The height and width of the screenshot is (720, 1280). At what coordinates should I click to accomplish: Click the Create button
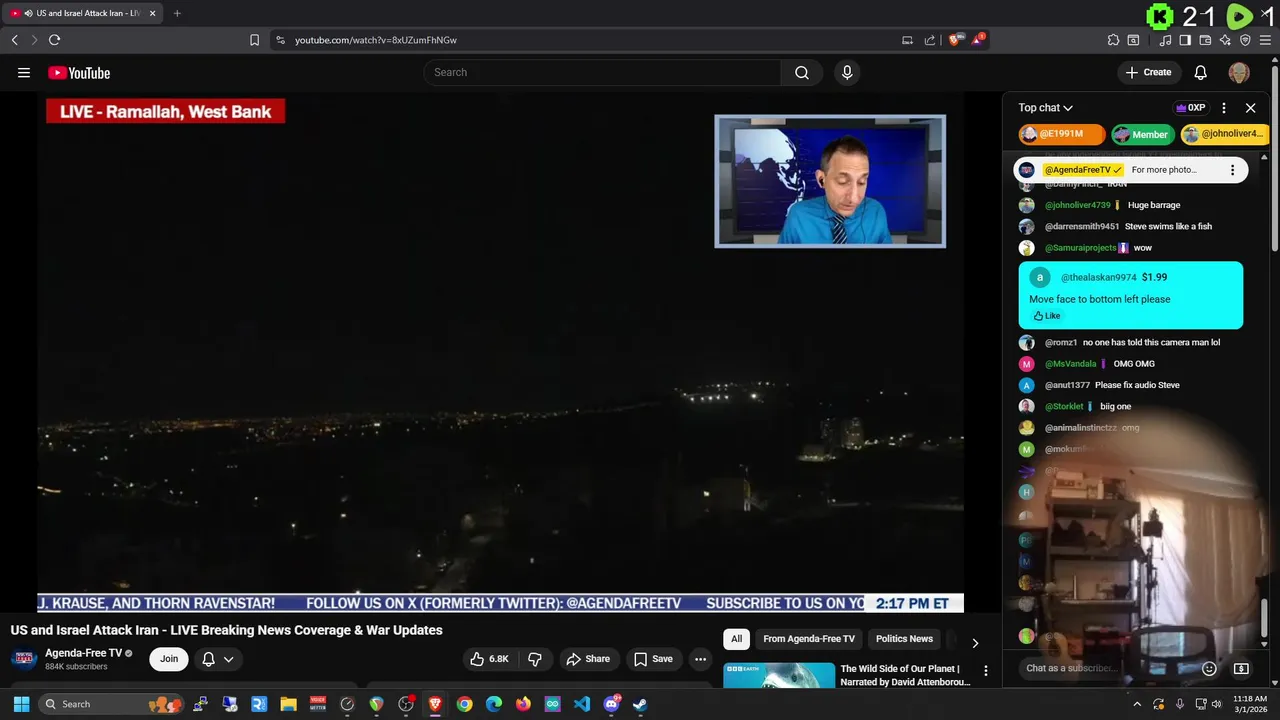pos(1148,72)
